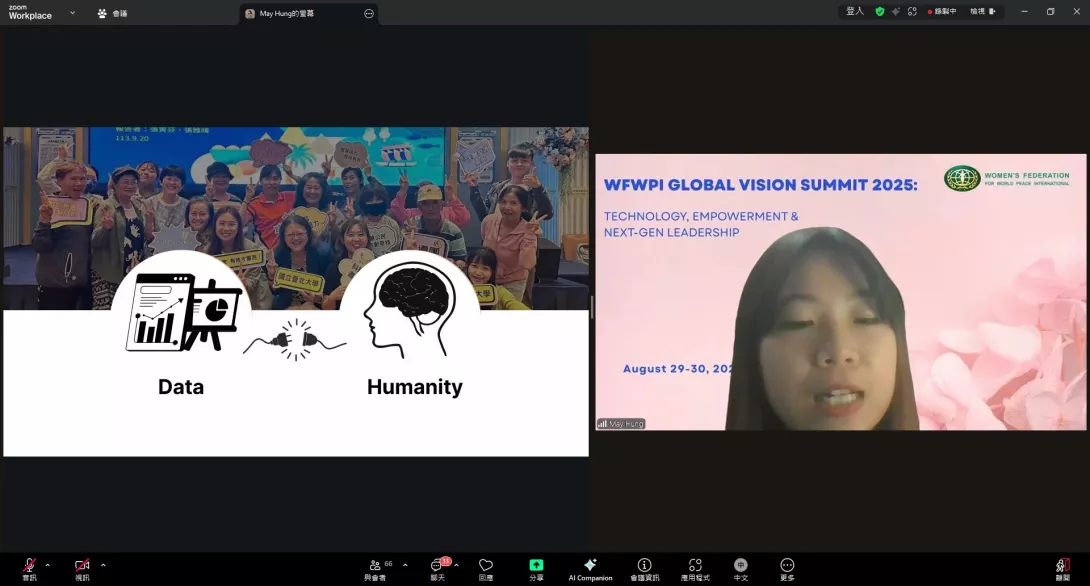
Task: Expand audio options caret next to microphone
Action: click(x=47, y=565)
